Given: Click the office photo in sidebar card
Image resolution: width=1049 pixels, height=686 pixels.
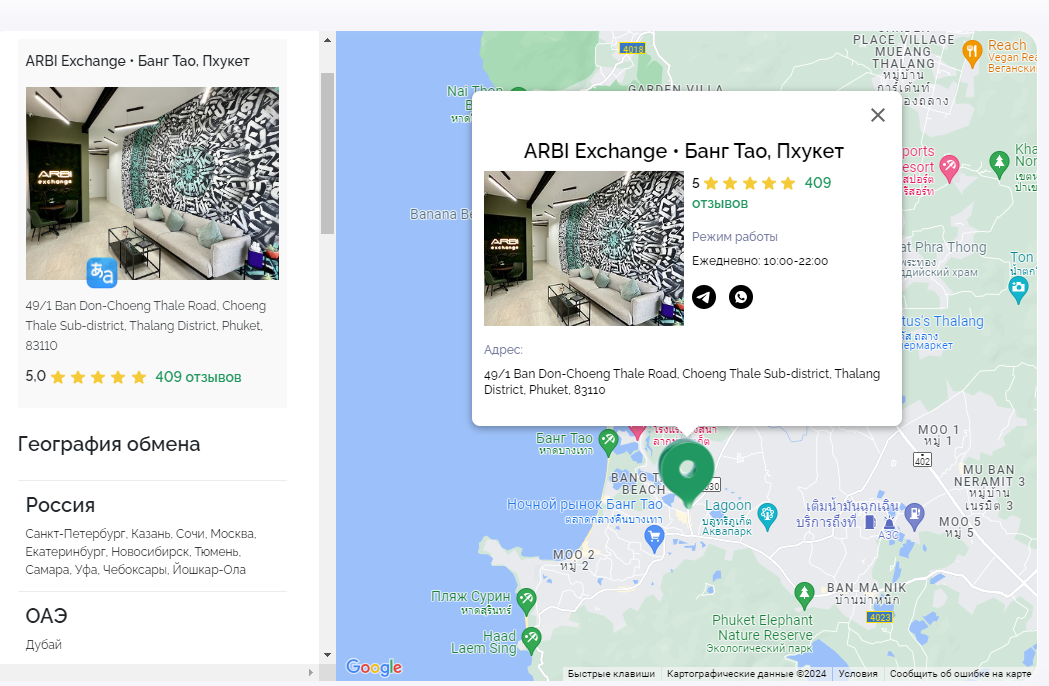Looking at the screenshot, I should (x=153, y=183).
